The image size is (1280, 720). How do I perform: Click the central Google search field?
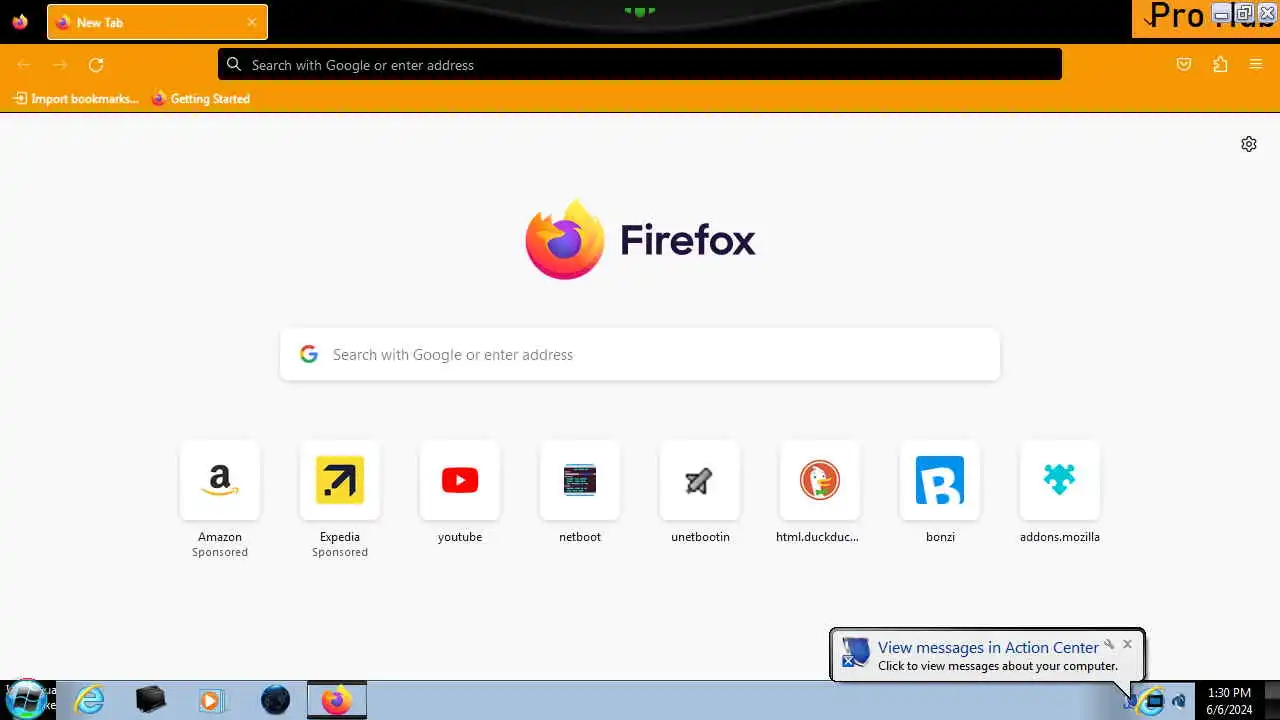tap(640, 355)
